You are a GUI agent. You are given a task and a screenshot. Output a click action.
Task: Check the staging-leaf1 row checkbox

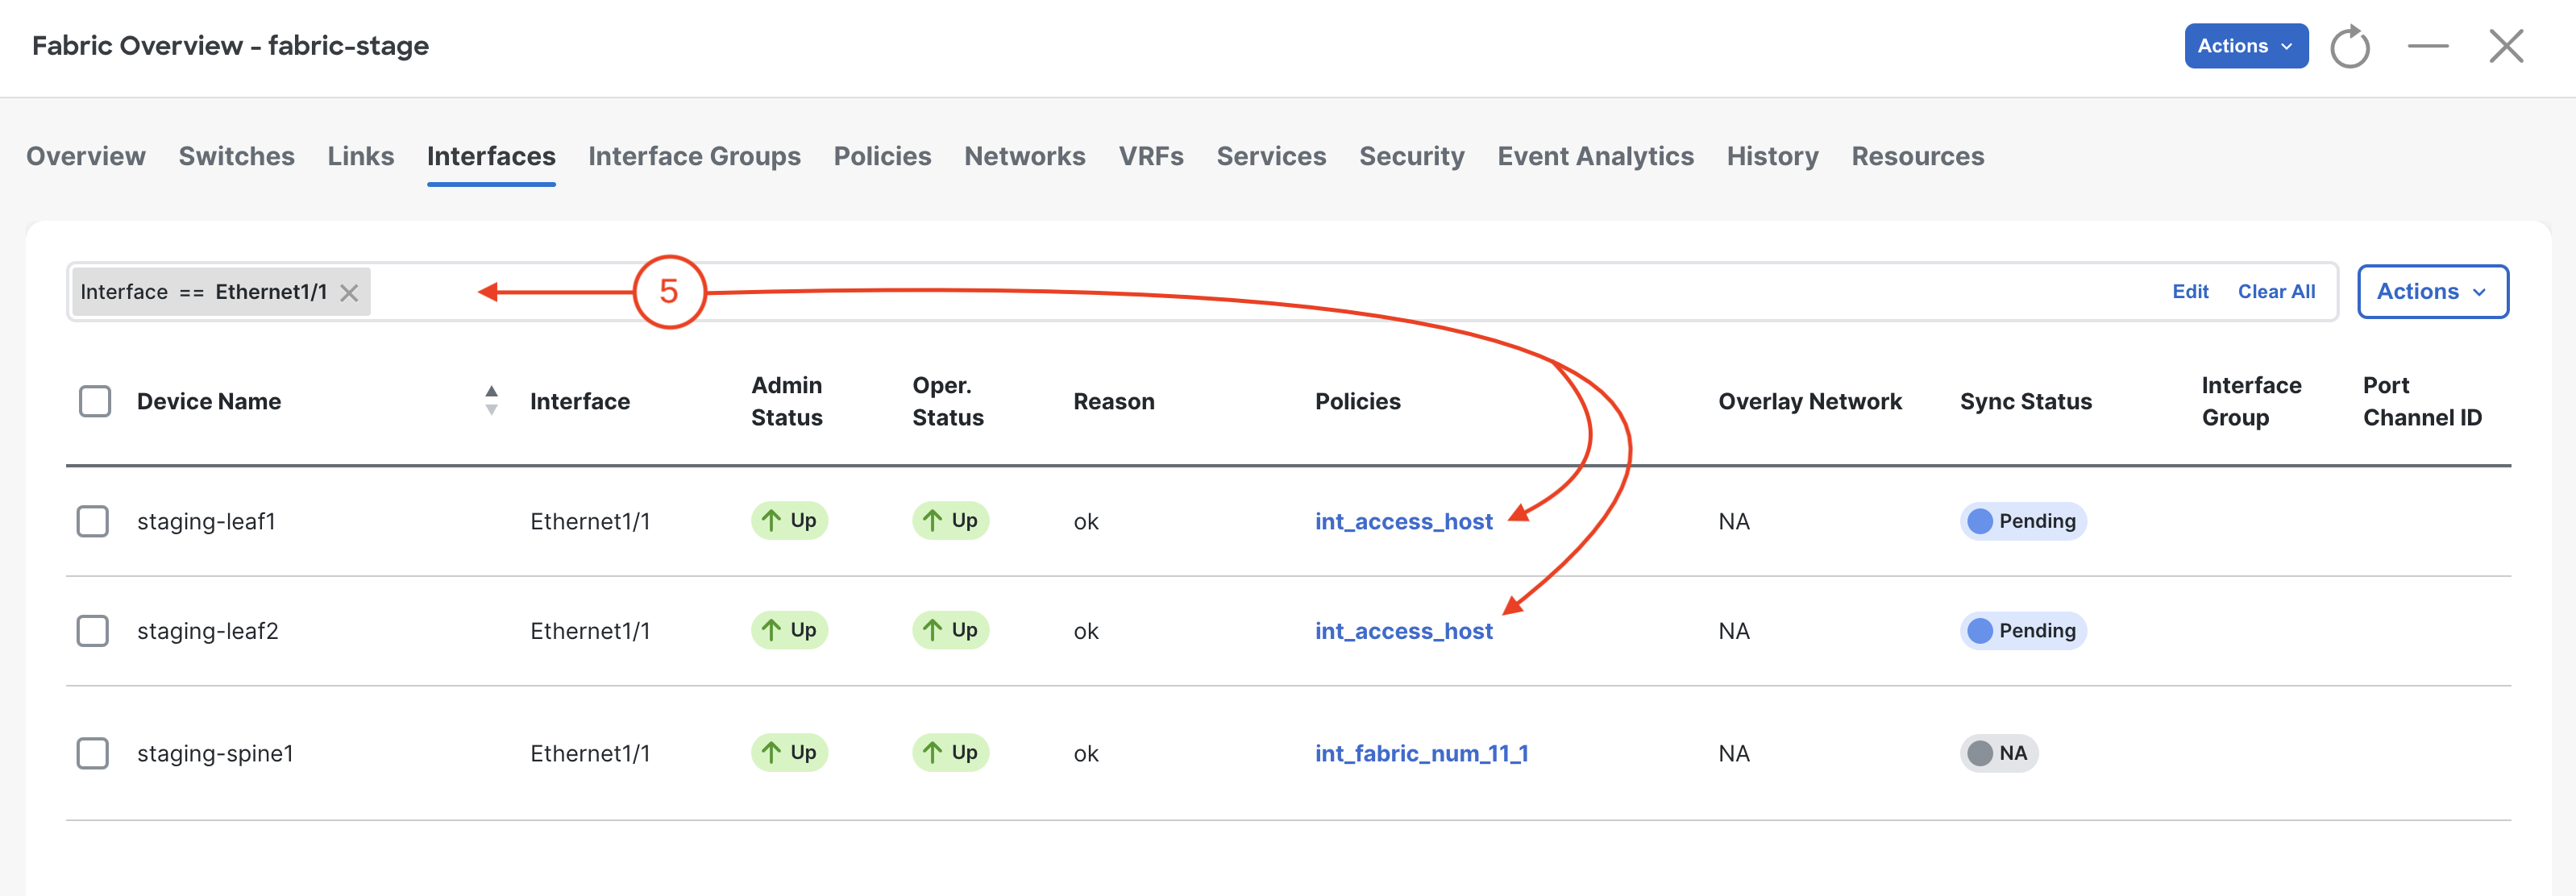(x=93, y=521)
